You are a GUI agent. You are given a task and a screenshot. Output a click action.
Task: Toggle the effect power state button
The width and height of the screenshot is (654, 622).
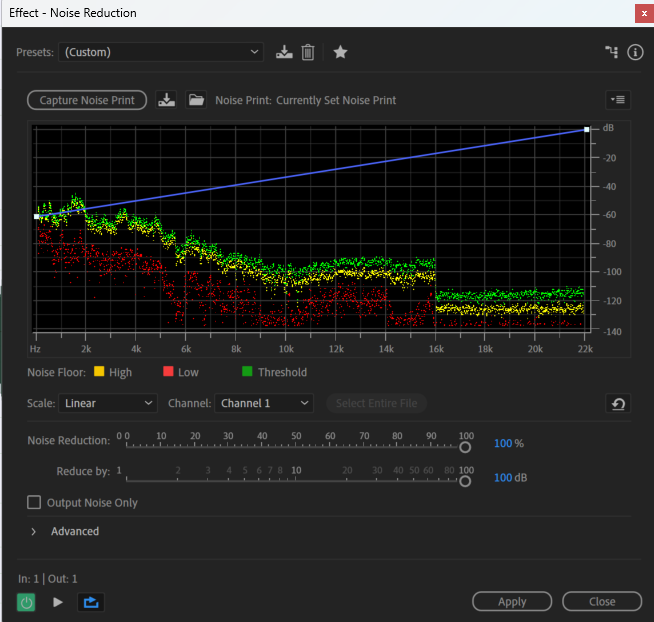click(x=27, y=602)
